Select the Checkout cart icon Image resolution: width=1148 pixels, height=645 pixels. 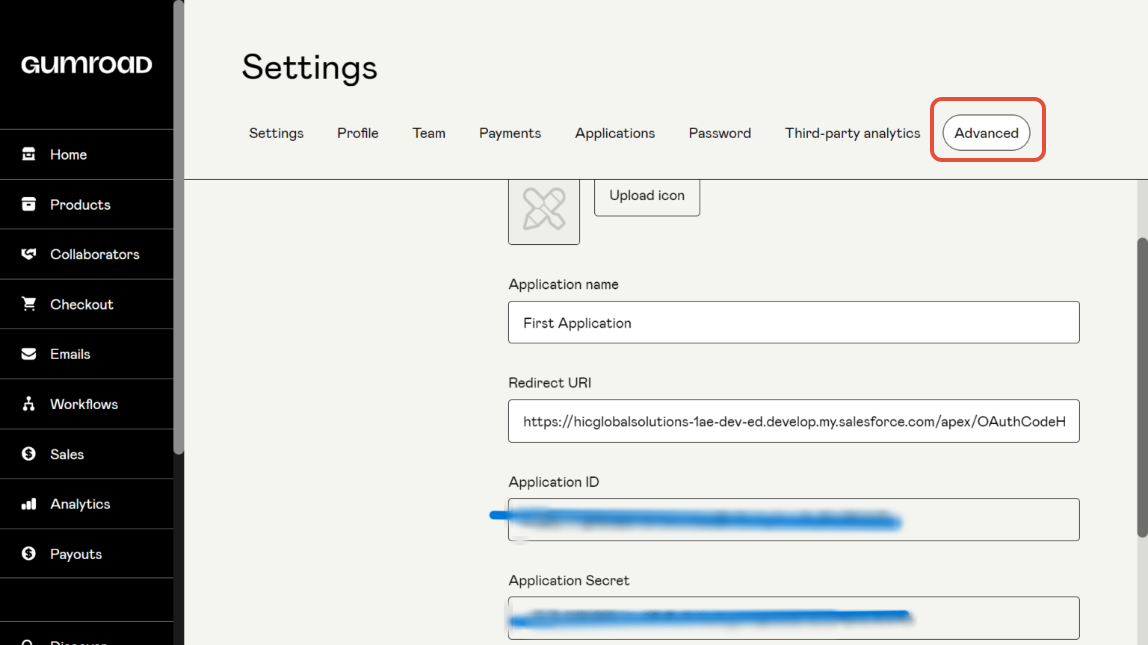29,304
